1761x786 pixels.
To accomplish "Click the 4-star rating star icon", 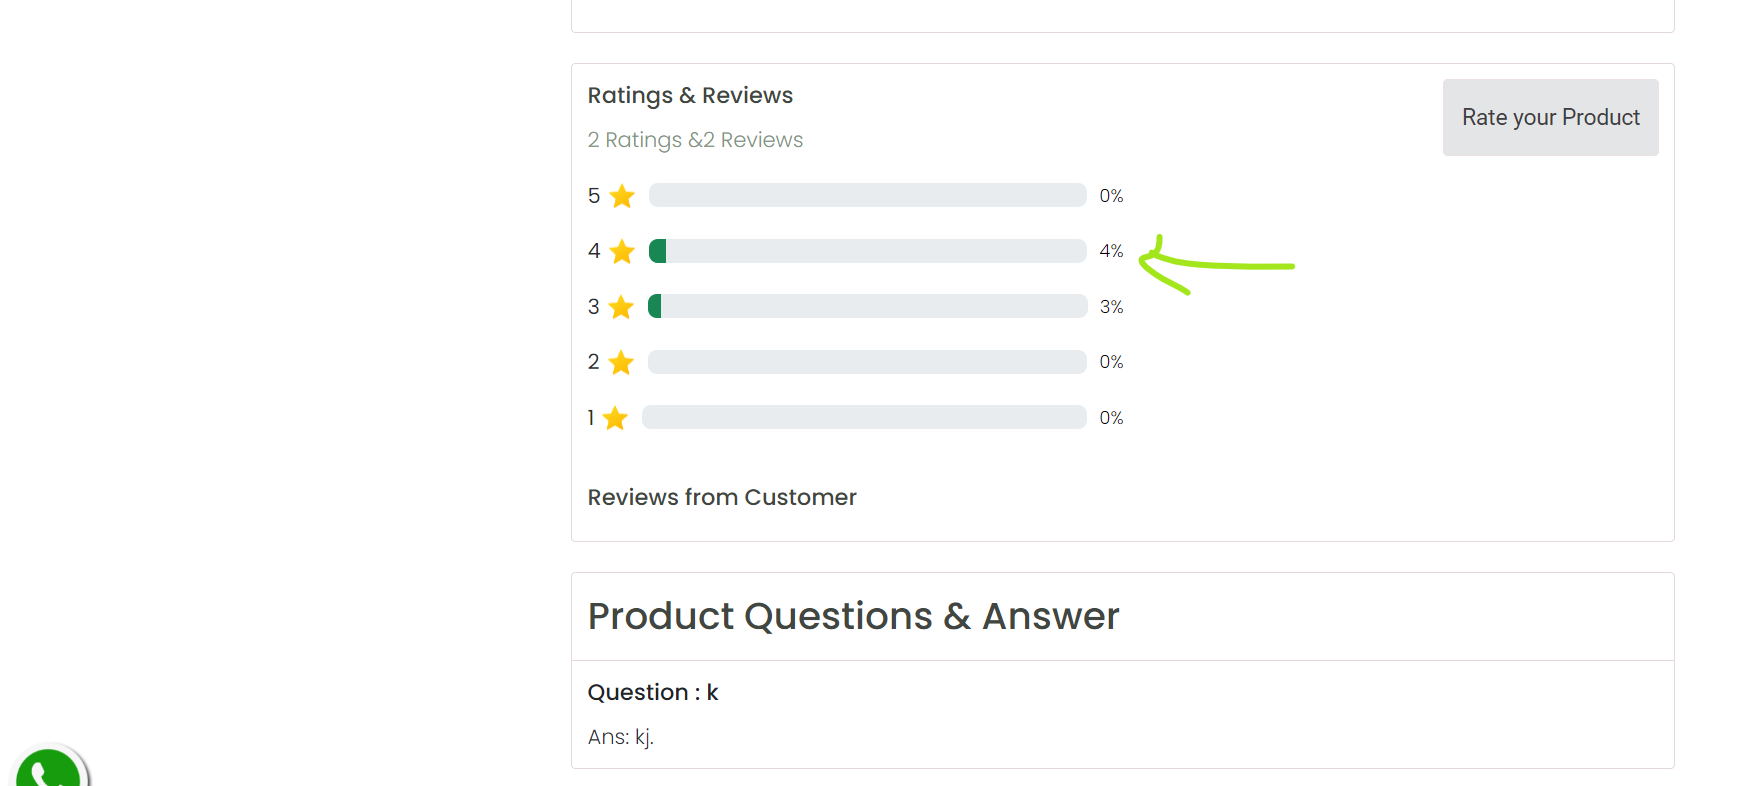I will pos(622,251).
